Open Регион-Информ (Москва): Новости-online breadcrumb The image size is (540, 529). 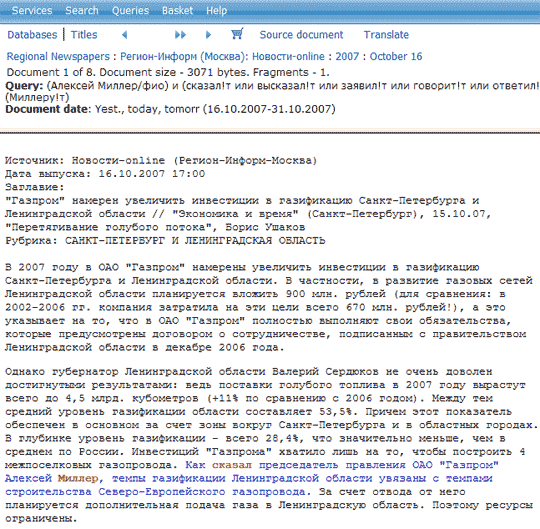[x=222, y=56]
